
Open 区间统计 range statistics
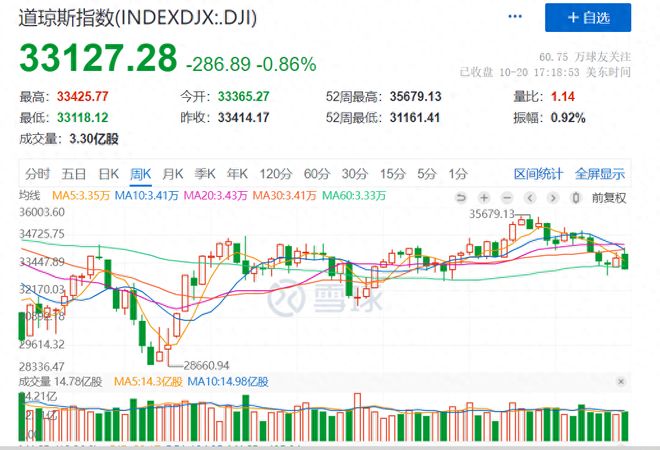[538, 174]
